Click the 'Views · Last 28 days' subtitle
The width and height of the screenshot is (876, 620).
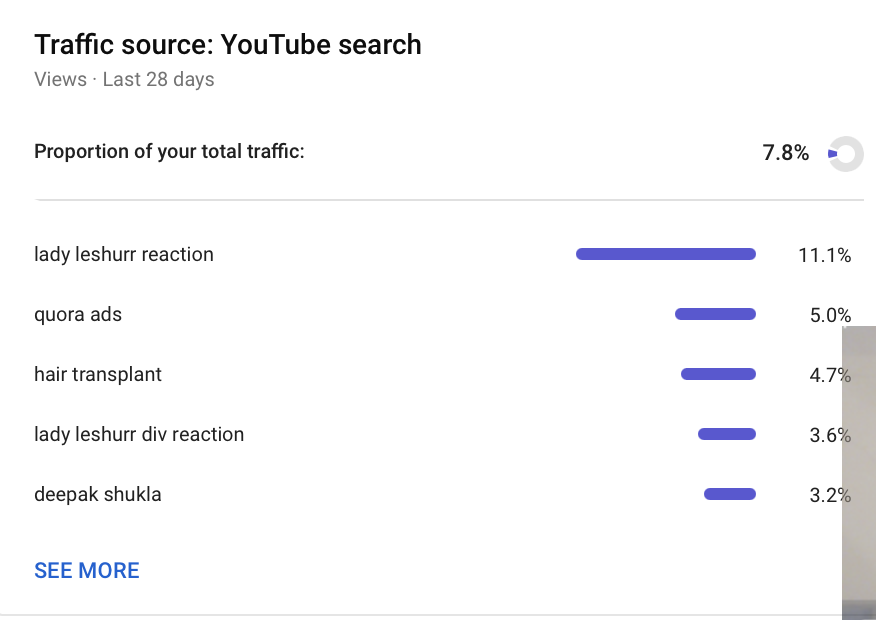[x=124, y=79]
